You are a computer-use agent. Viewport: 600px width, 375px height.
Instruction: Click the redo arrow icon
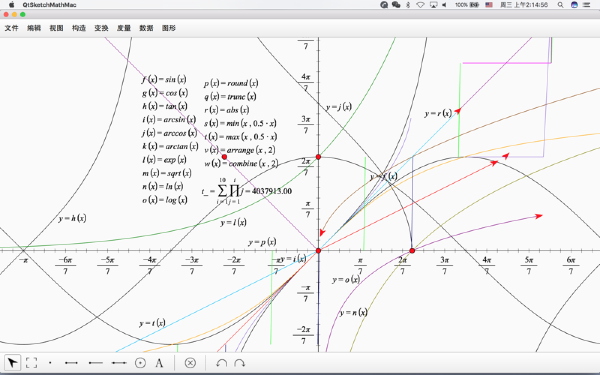(240, 363)
